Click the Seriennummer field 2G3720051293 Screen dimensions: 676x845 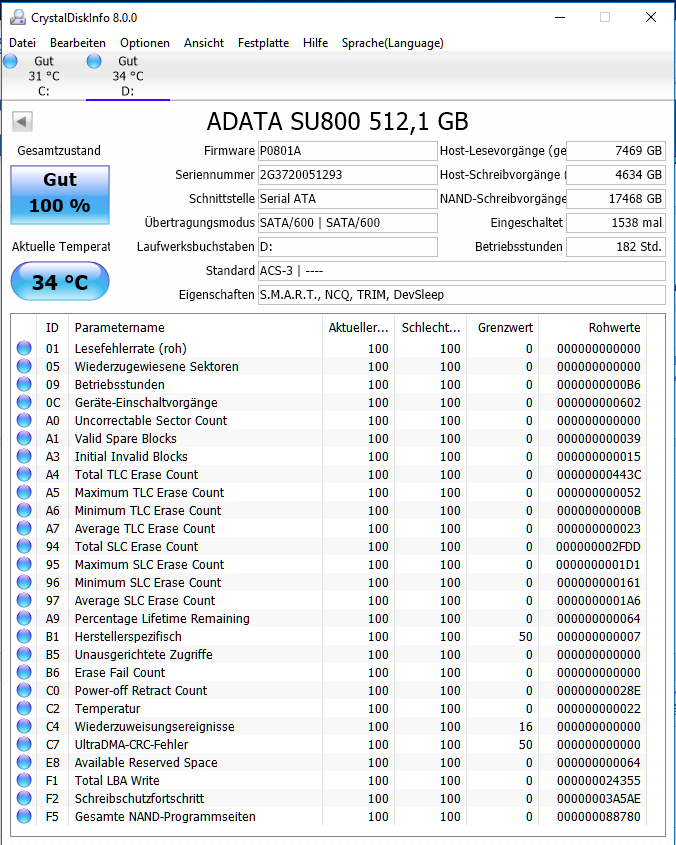click(348, 175)
